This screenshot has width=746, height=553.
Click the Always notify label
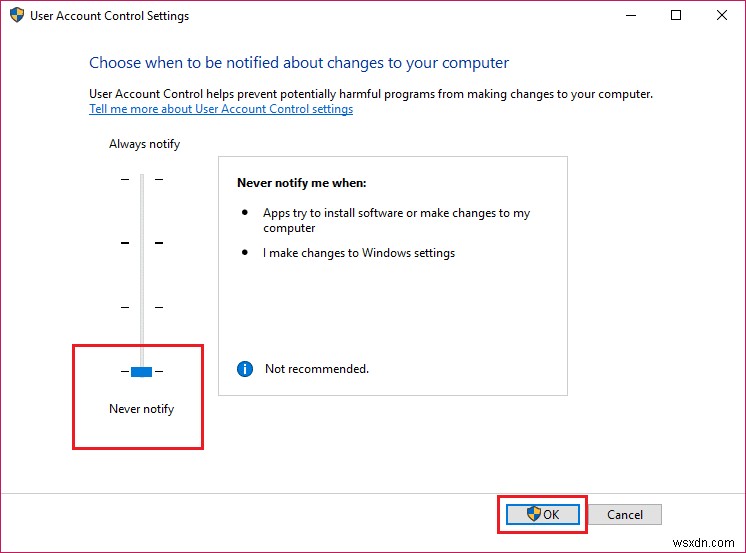tap(144, 144)
